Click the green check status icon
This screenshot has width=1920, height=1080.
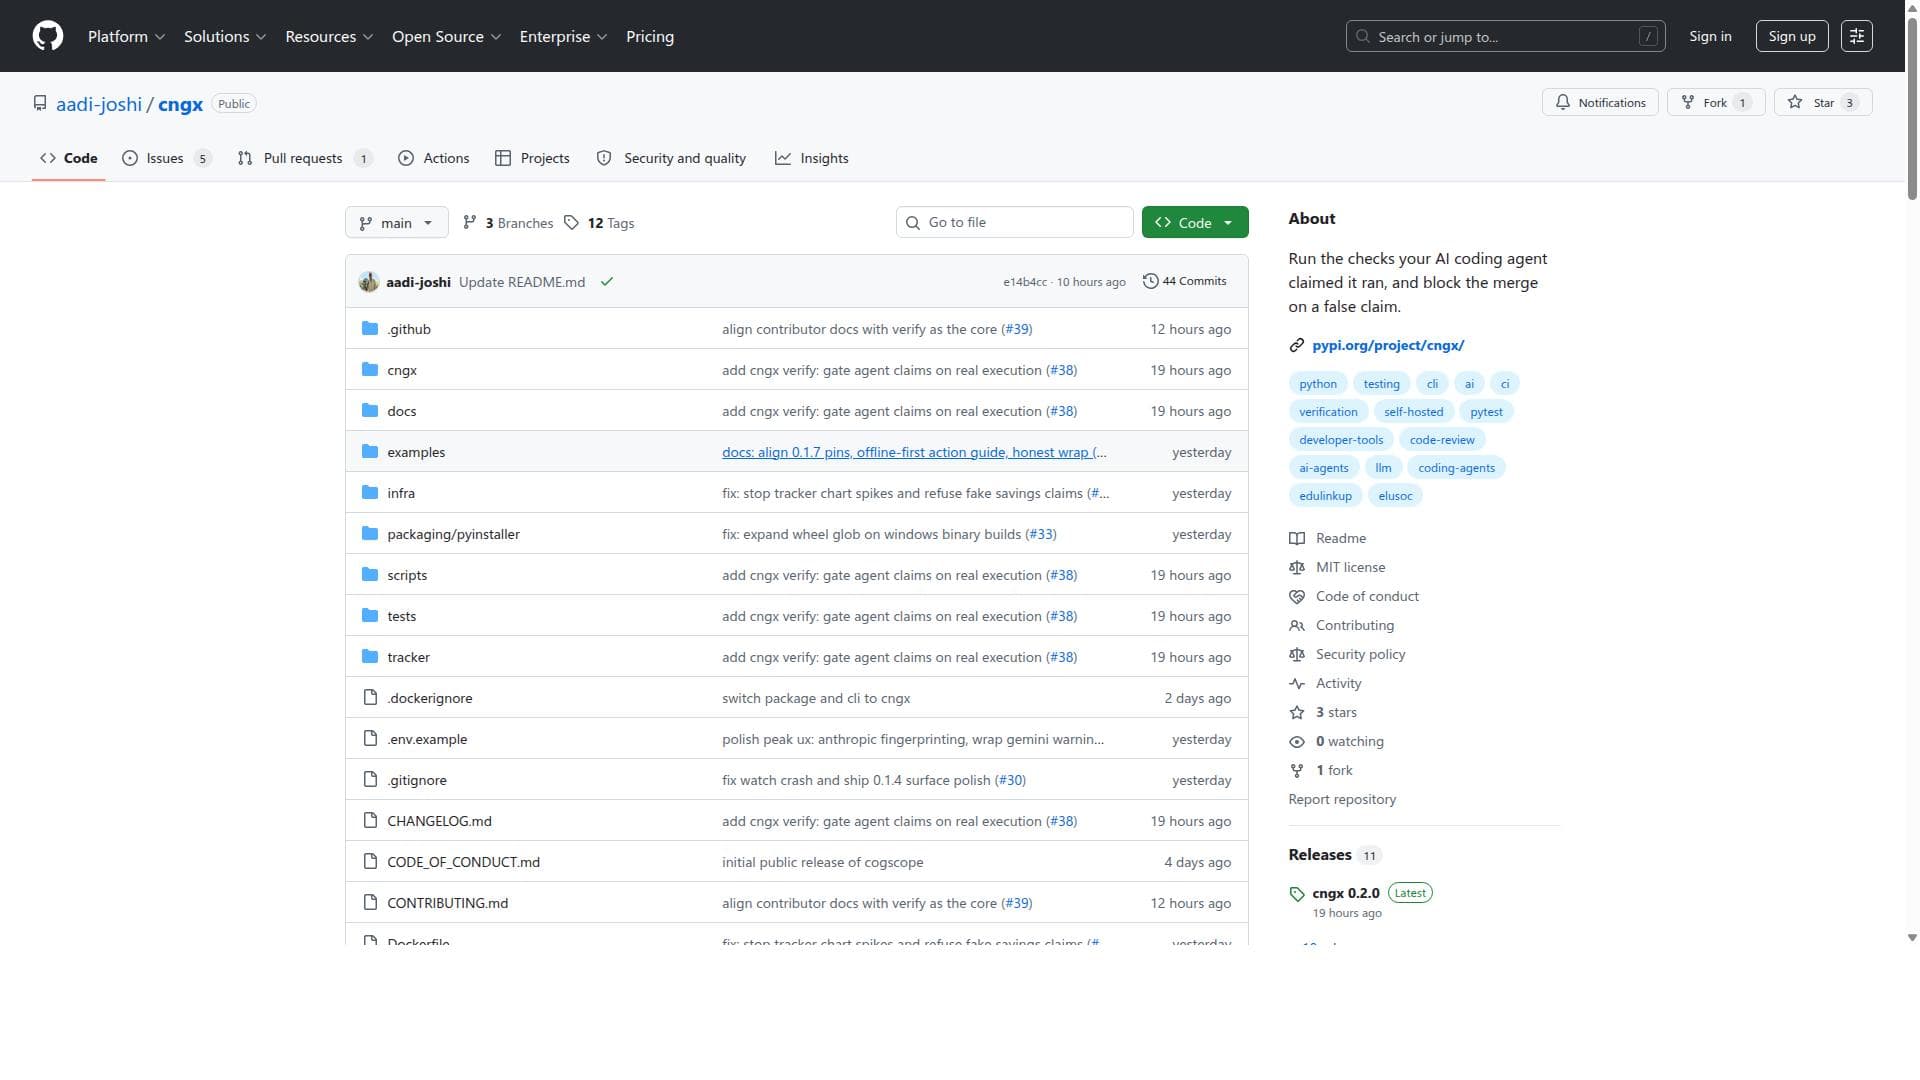tap(606, 282)
